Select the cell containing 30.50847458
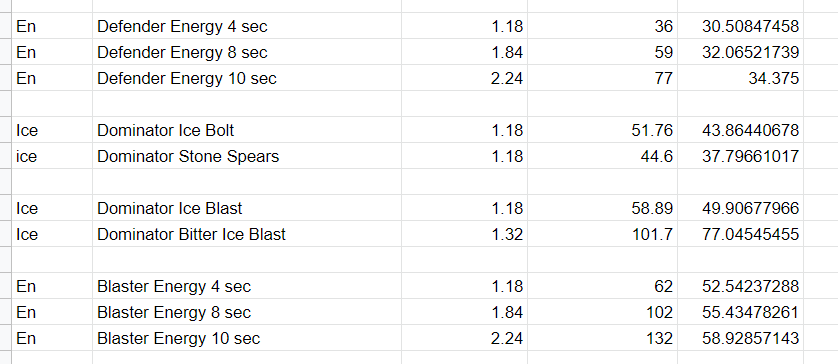The height and width of the screenshot is (364, 838). (741, 26)
